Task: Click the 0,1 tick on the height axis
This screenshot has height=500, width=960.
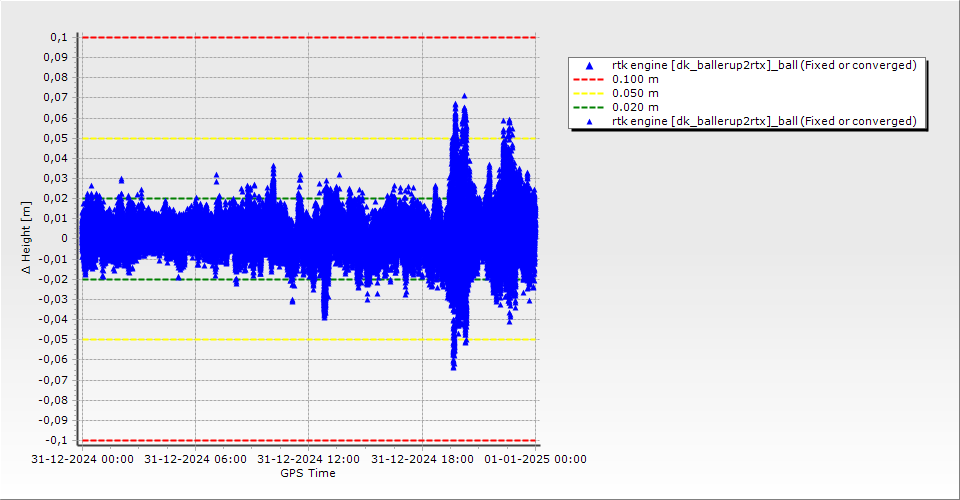Action: coord(59,37)
